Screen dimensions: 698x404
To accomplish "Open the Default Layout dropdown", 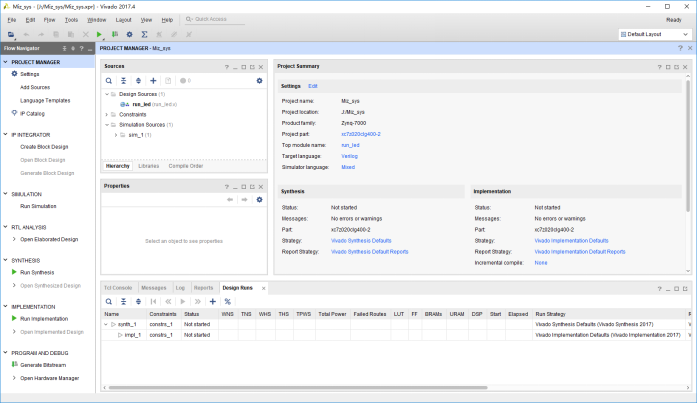I will (x=655, y=34).
